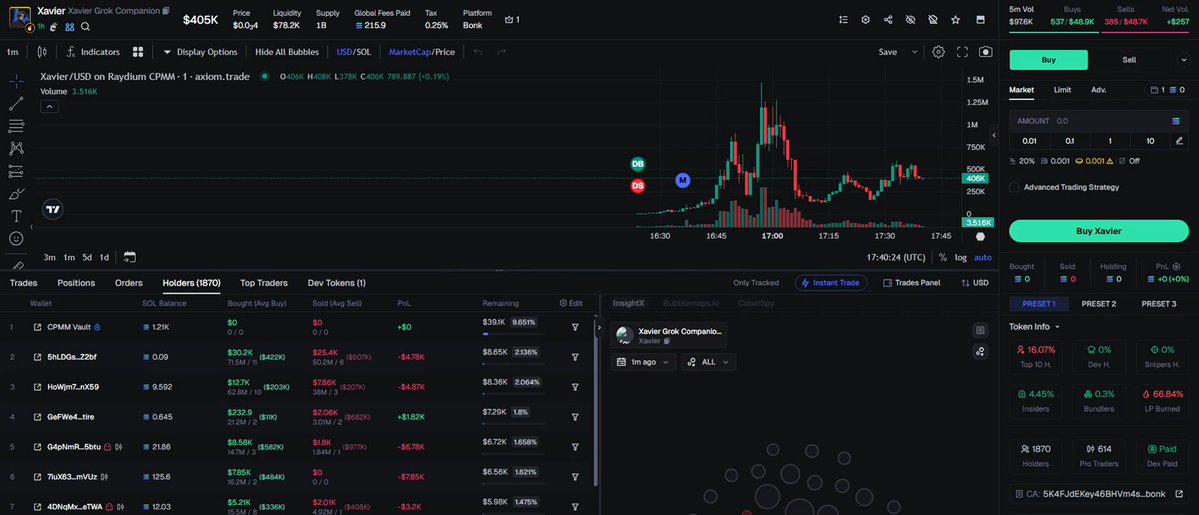
Task: Click the candlestick chart style icon
Action: (x=42, y=52)
